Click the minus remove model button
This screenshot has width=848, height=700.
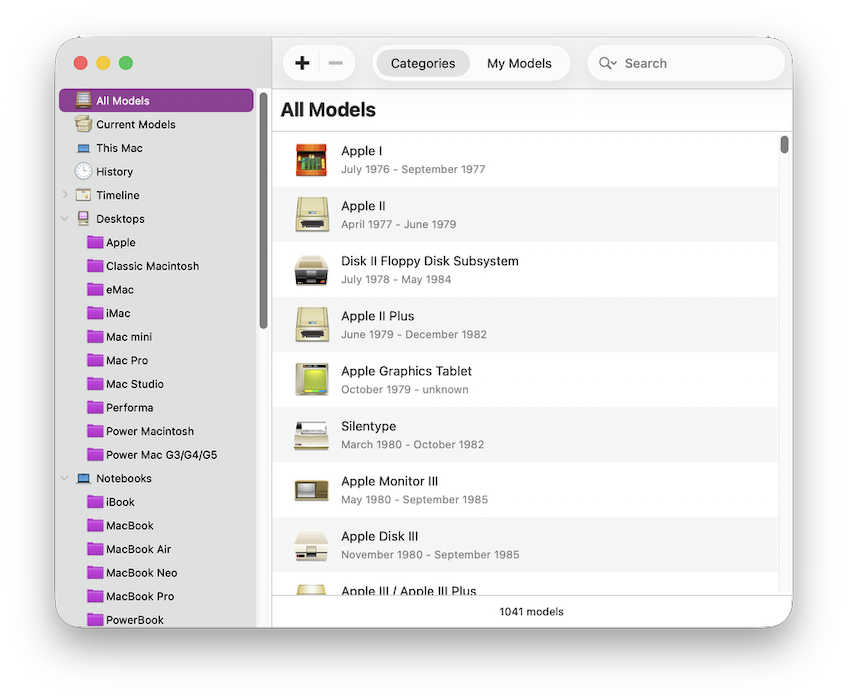335,63
